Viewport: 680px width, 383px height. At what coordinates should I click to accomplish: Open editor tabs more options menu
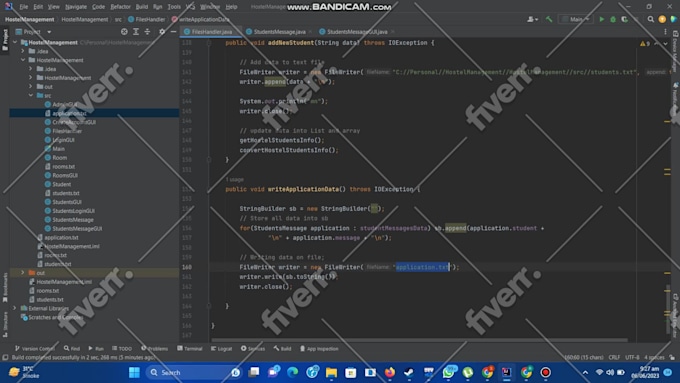pos(665,32)
